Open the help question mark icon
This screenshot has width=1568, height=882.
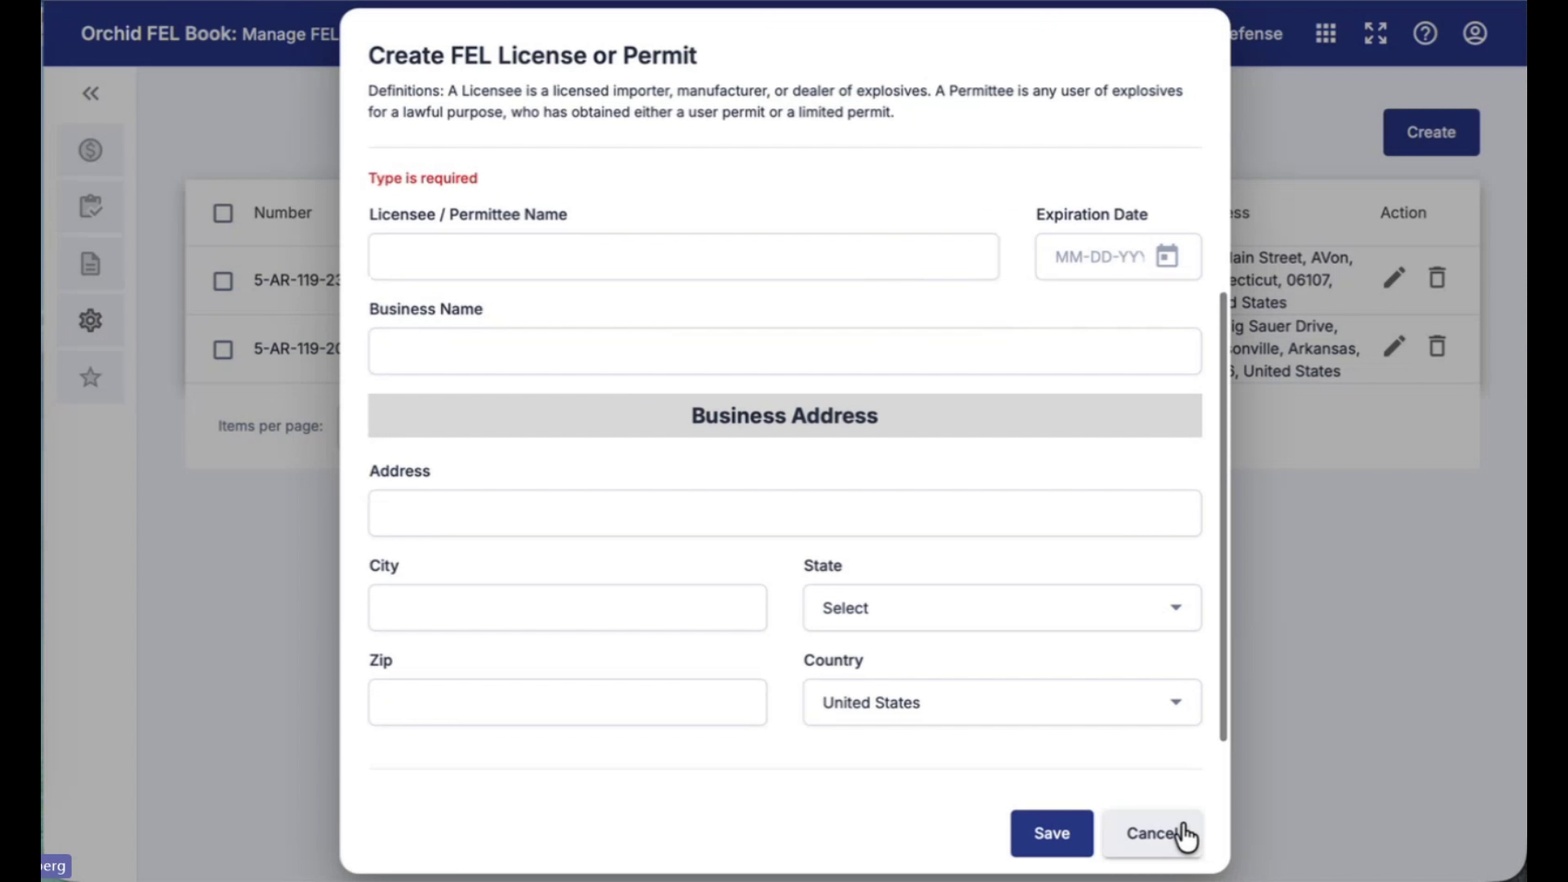[x=1425, y=33]
